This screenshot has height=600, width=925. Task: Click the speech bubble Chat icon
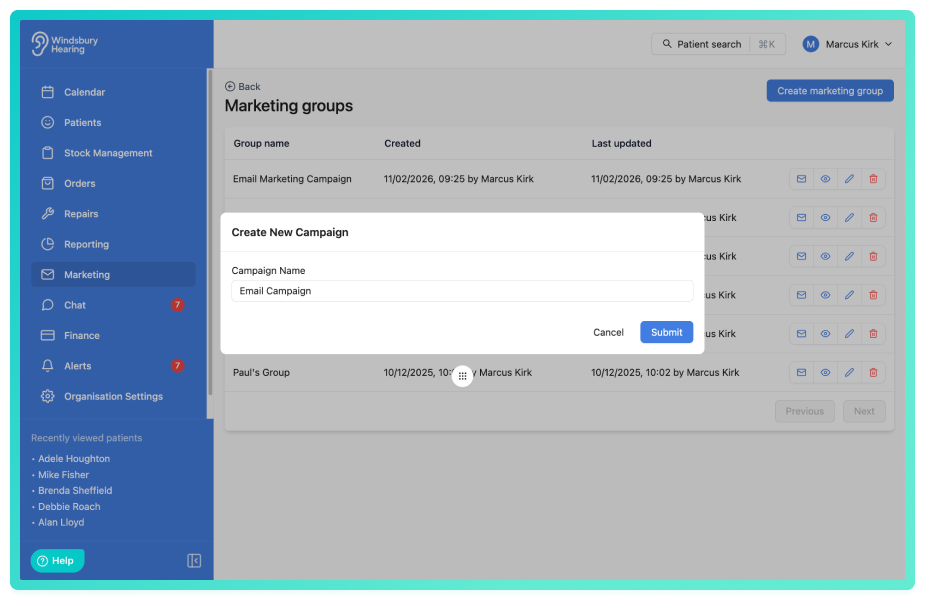(48, 305)
